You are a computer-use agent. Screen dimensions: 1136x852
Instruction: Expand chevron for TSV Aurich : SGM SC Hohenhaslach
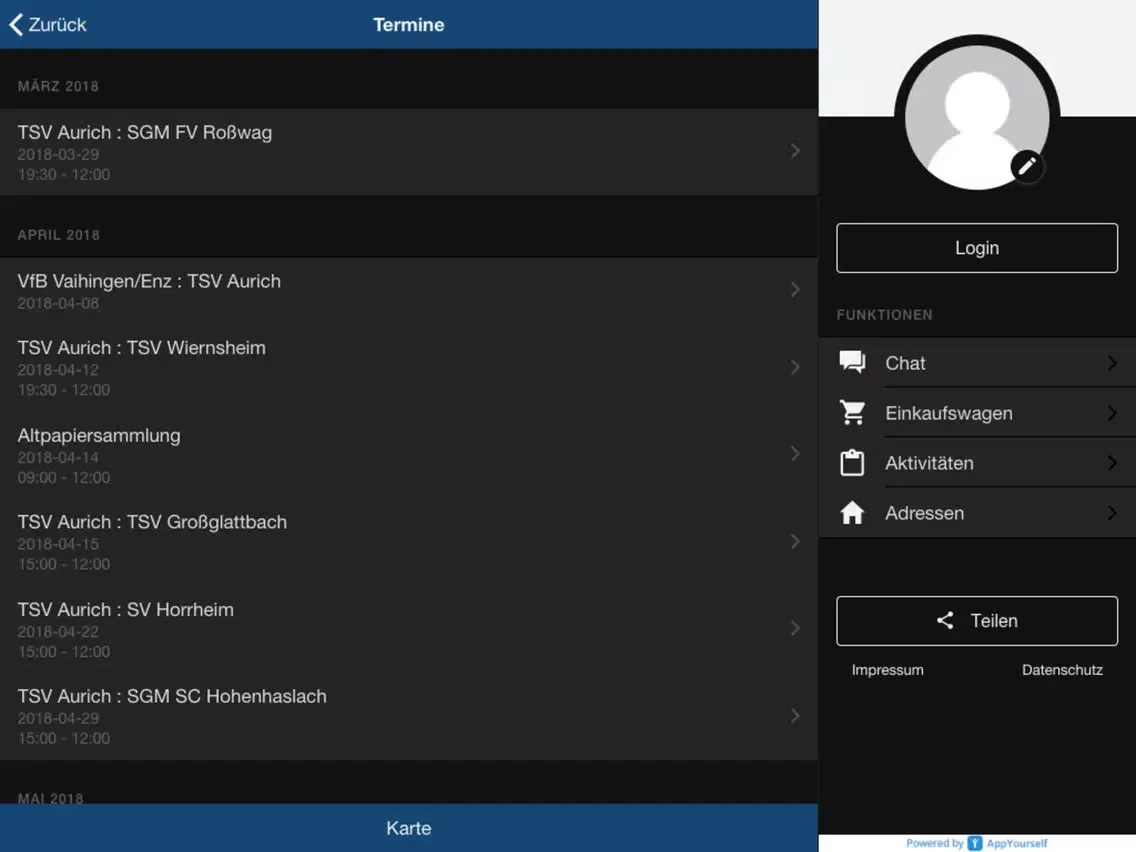click(795, 716)
